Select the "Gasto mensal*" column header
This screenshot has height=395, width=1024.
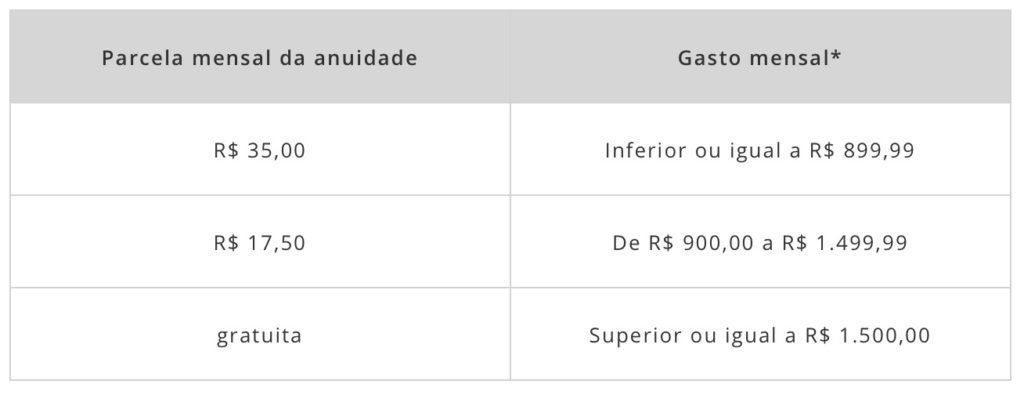[760, 57]
